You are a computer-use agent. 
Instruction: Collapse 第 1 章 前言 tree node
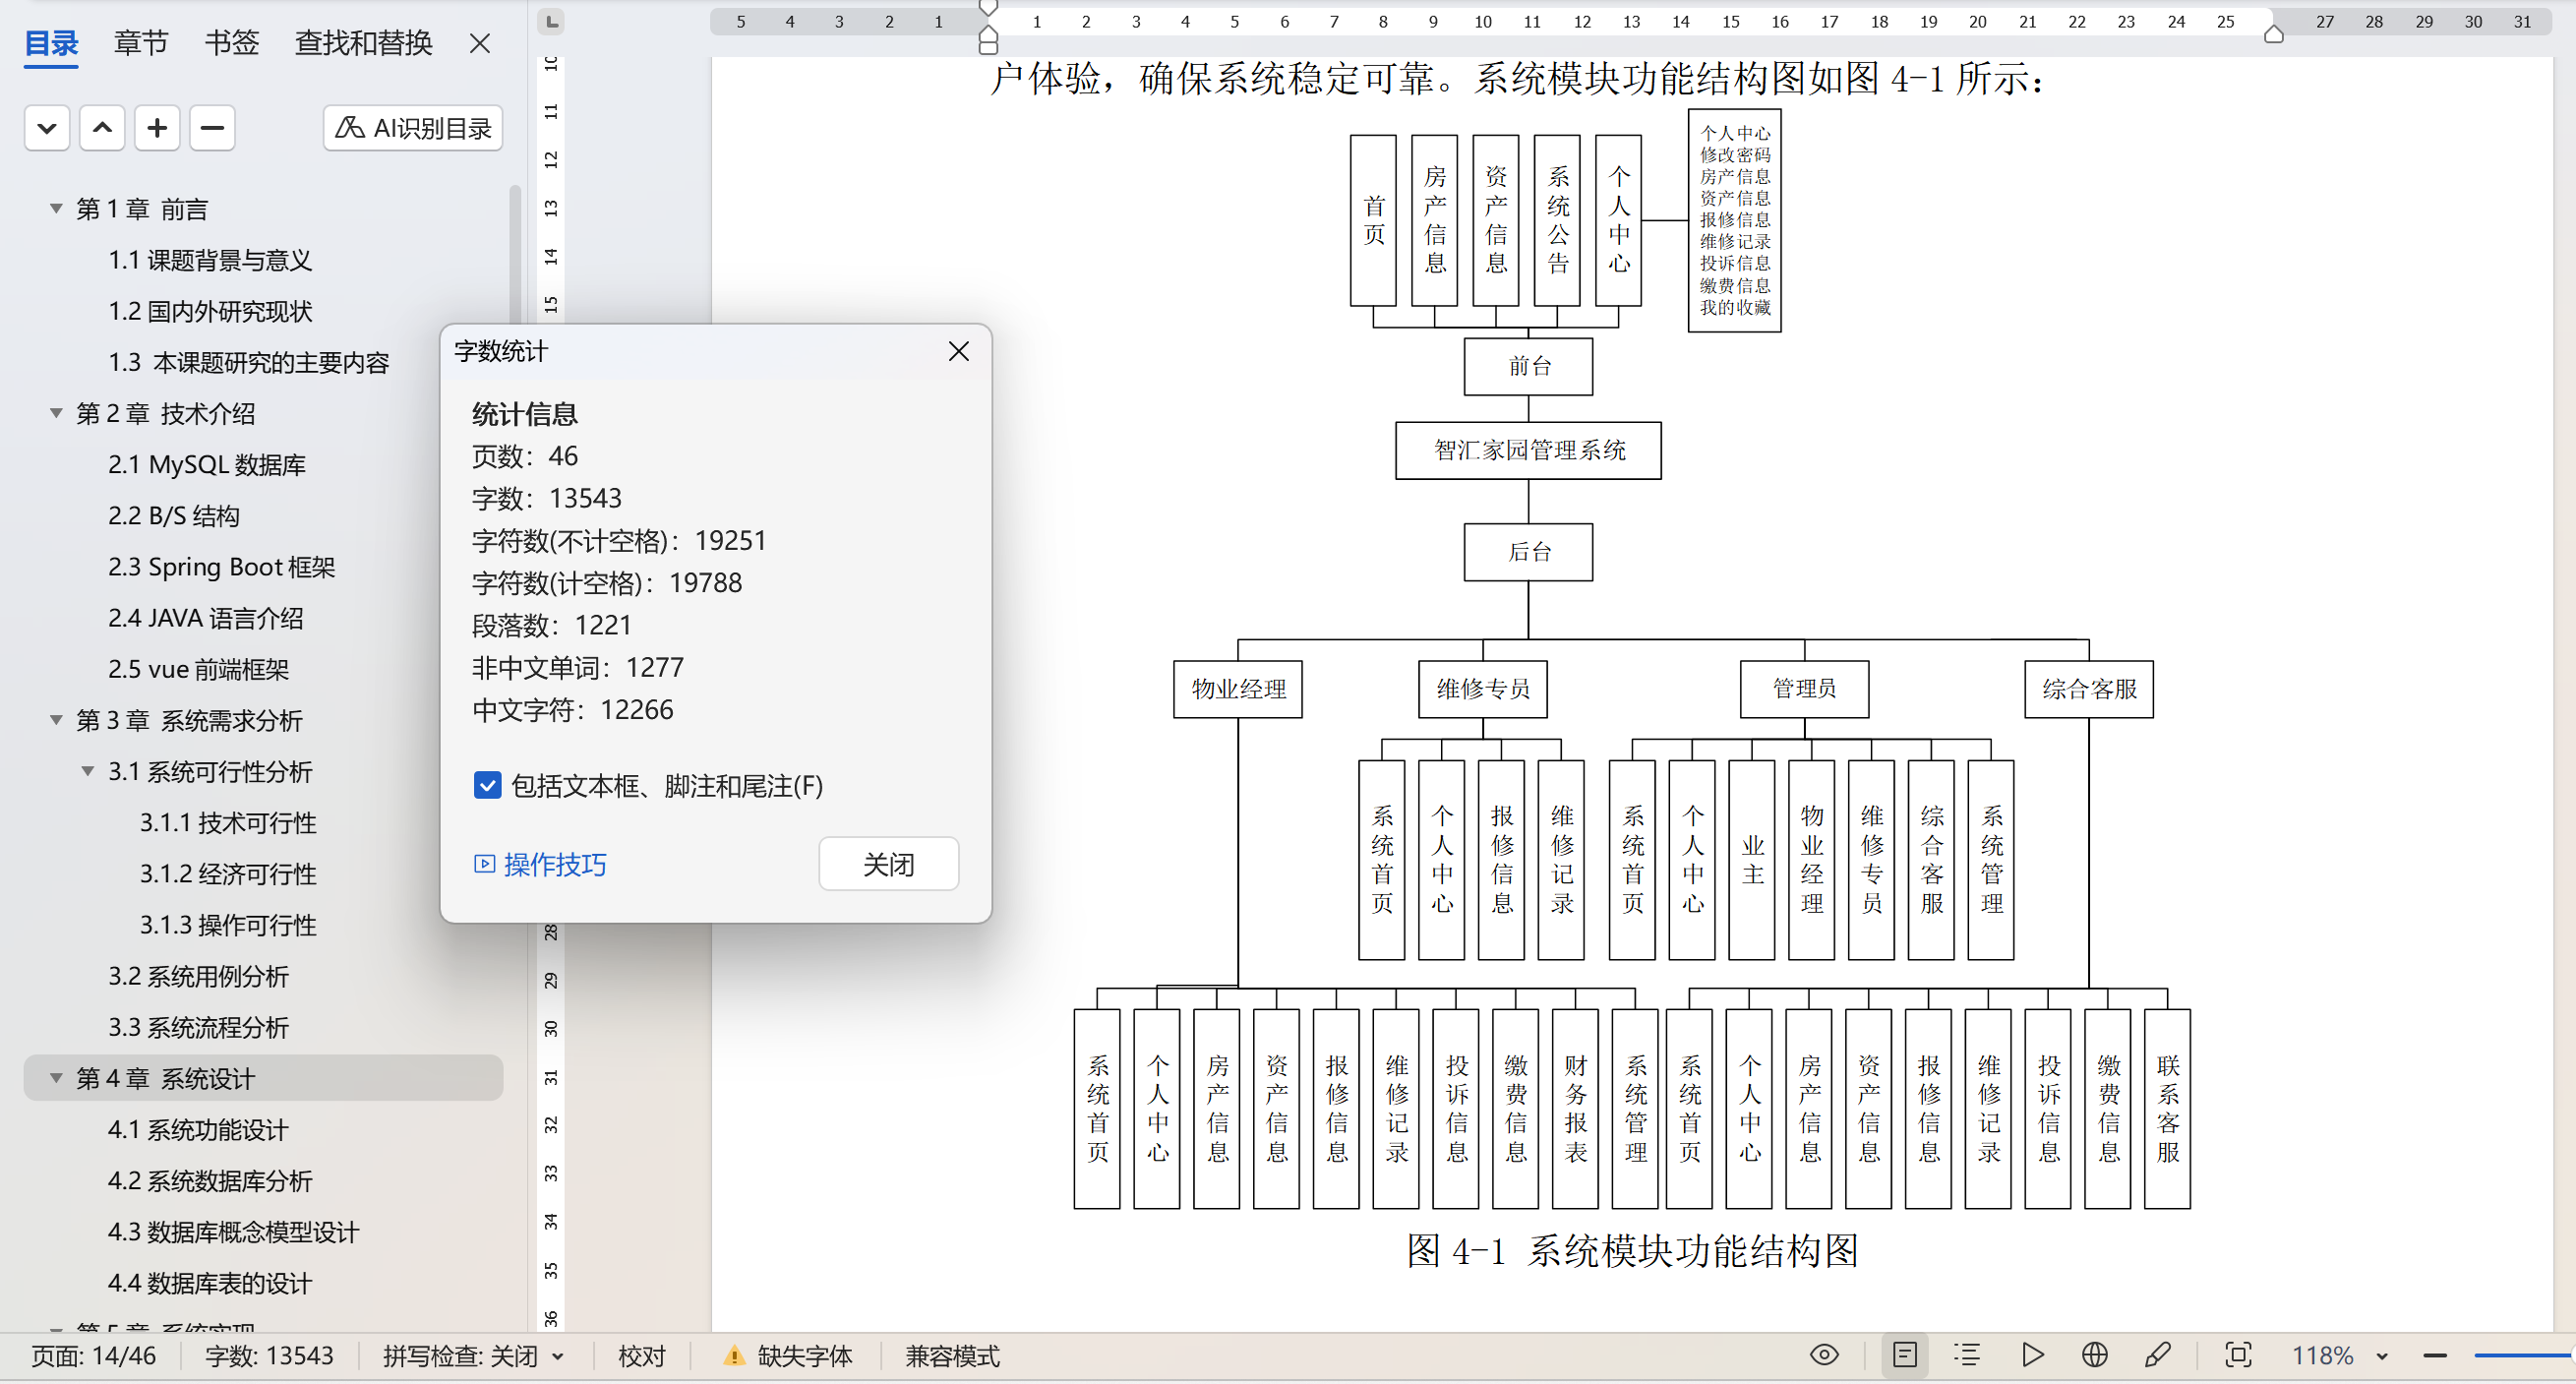[x=56, y=209]
